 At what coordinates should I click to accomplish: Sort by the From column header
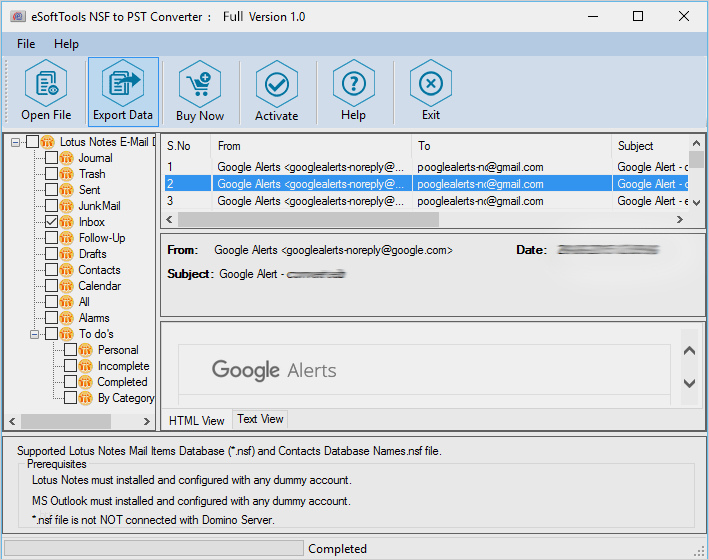click(x=310, y=146)
